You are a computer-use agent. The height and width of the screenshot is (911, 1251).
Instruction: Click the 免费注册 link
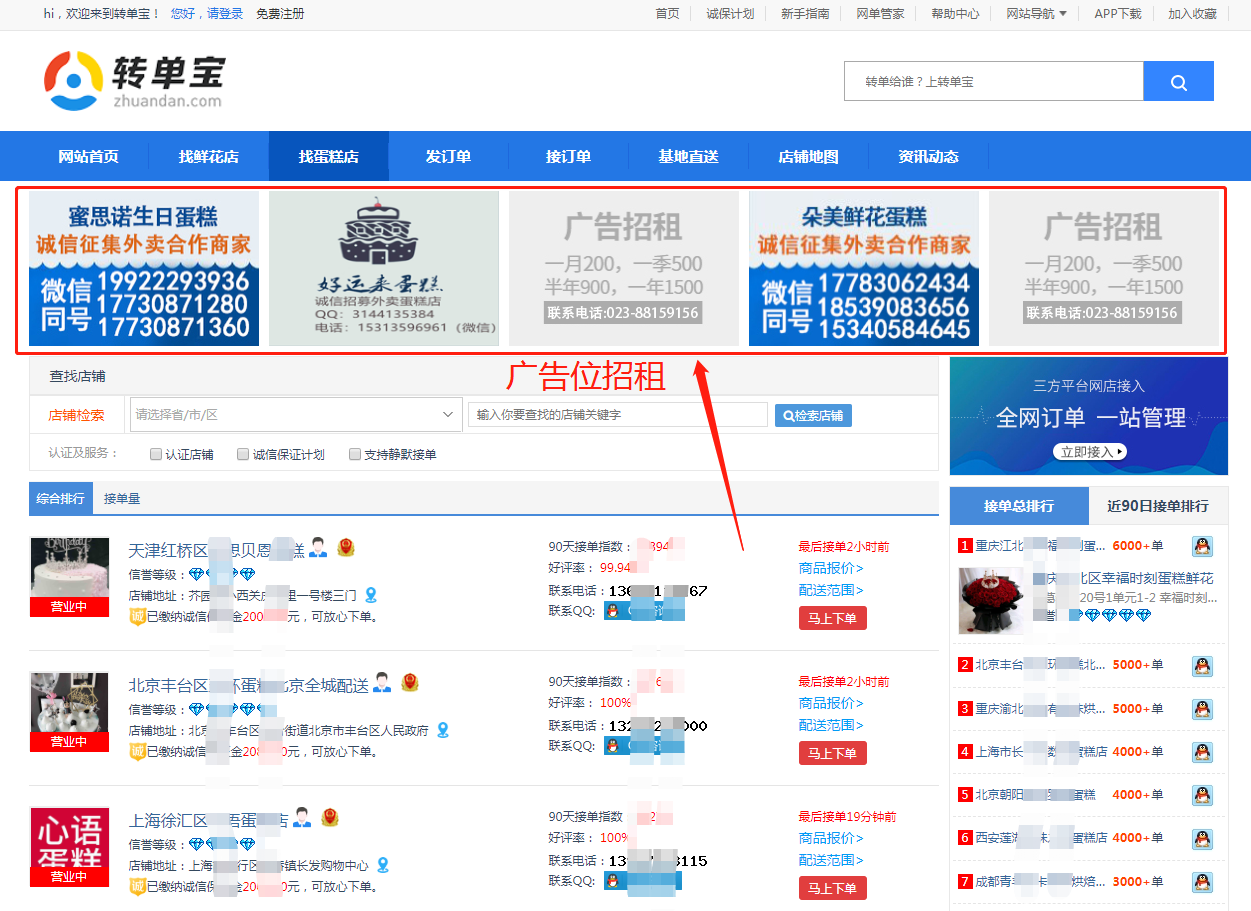280,14
